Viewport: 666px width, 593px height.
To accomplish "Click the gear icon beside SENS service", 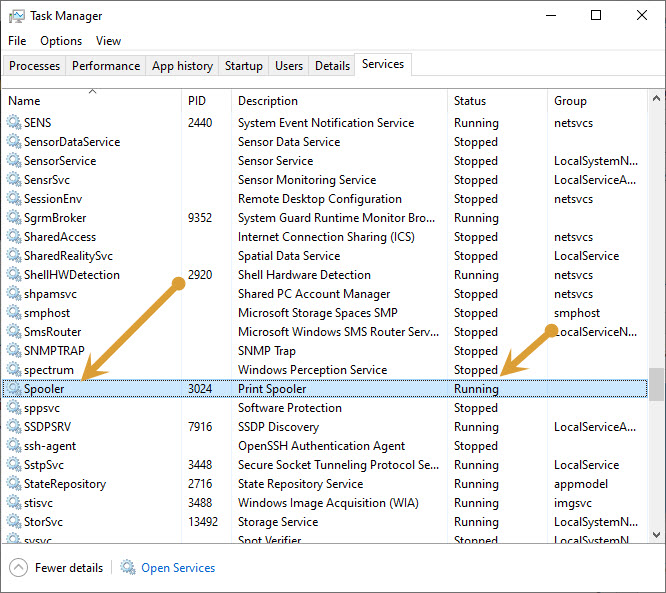I will [14, 122].
